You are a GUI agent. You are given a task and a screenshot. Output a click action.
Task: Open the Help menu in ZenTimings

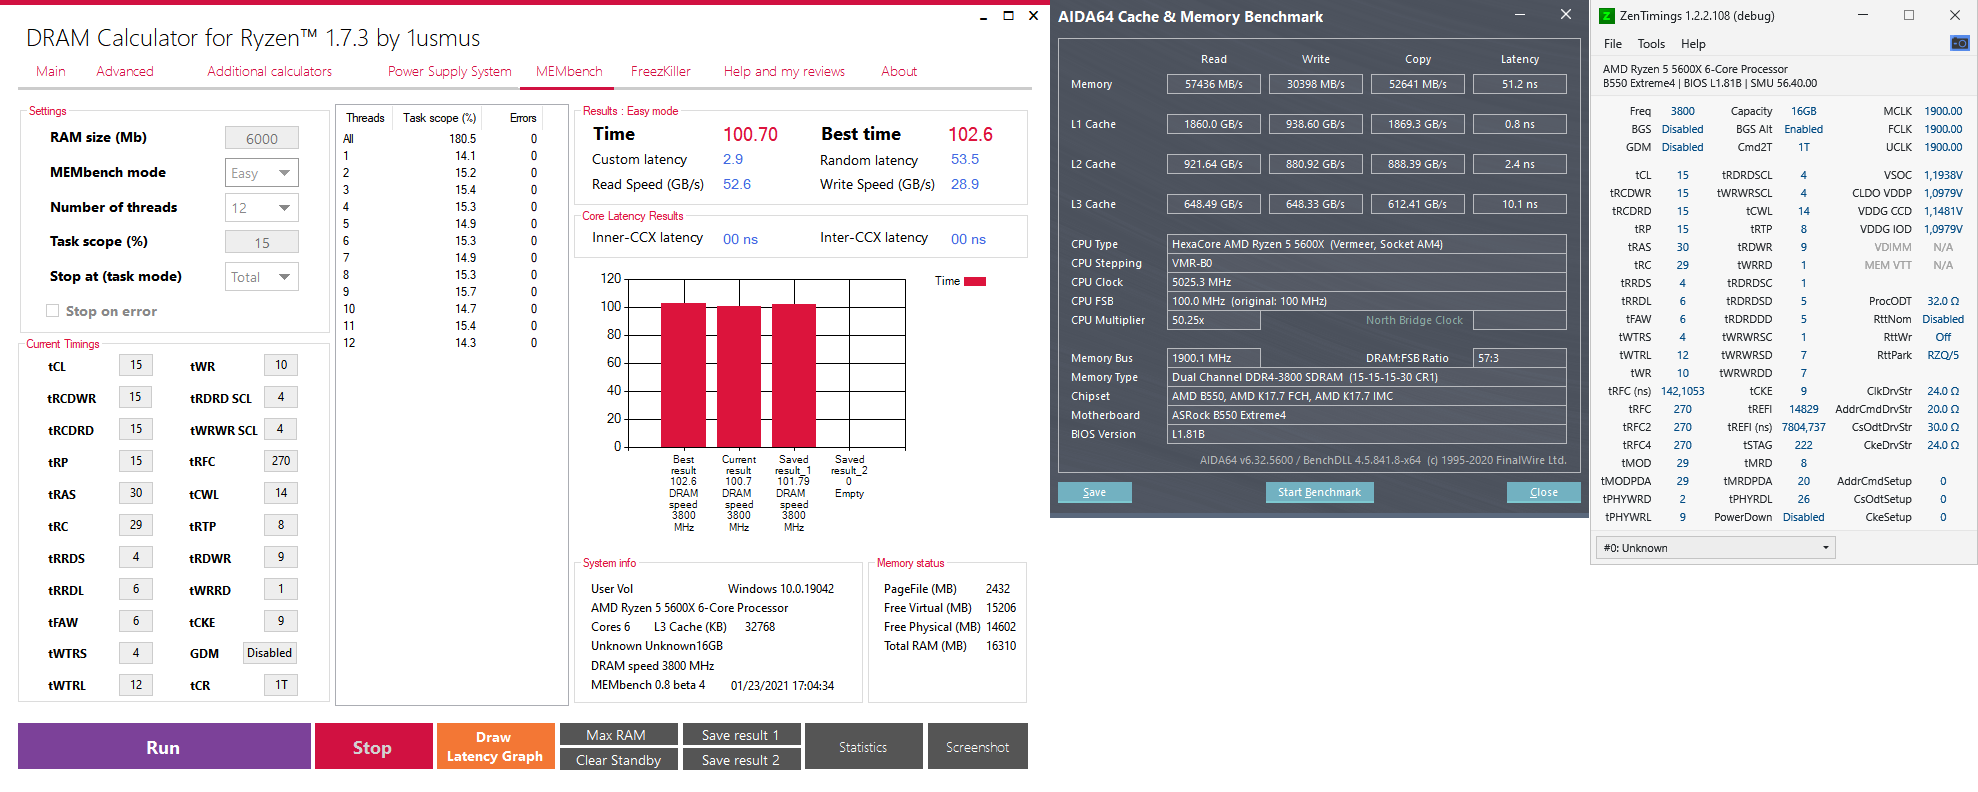tap(1693, 44)
